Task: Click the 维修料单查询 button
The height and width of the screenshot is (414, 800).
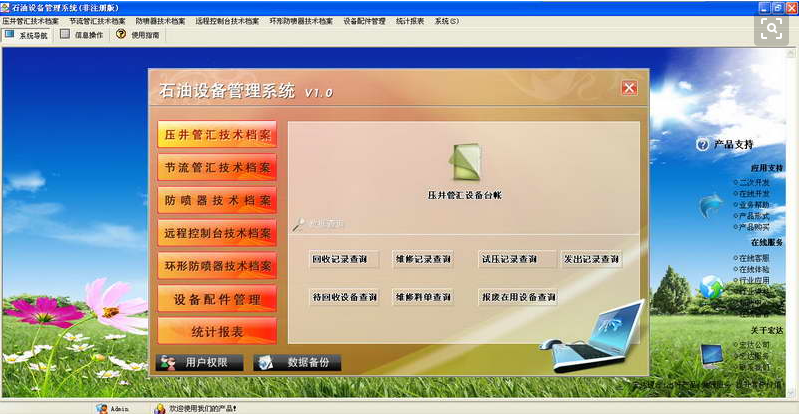Action: [x=423, y=297]
